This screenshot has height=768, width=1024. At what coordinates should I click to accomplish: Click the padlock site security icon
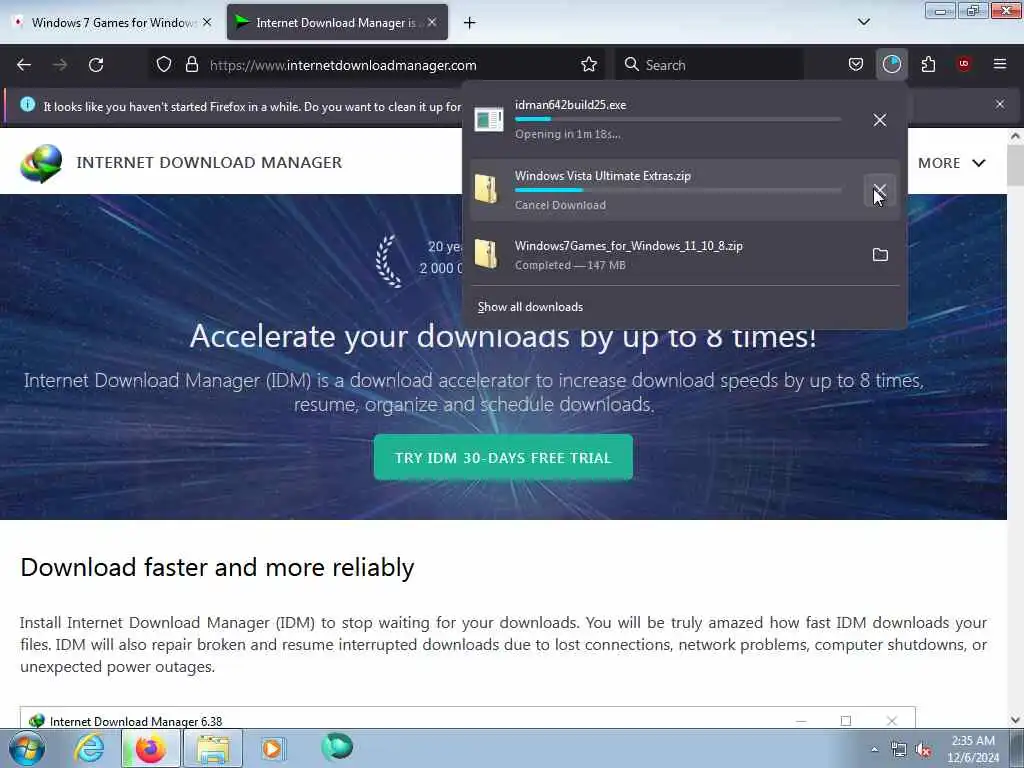[191, 65]
